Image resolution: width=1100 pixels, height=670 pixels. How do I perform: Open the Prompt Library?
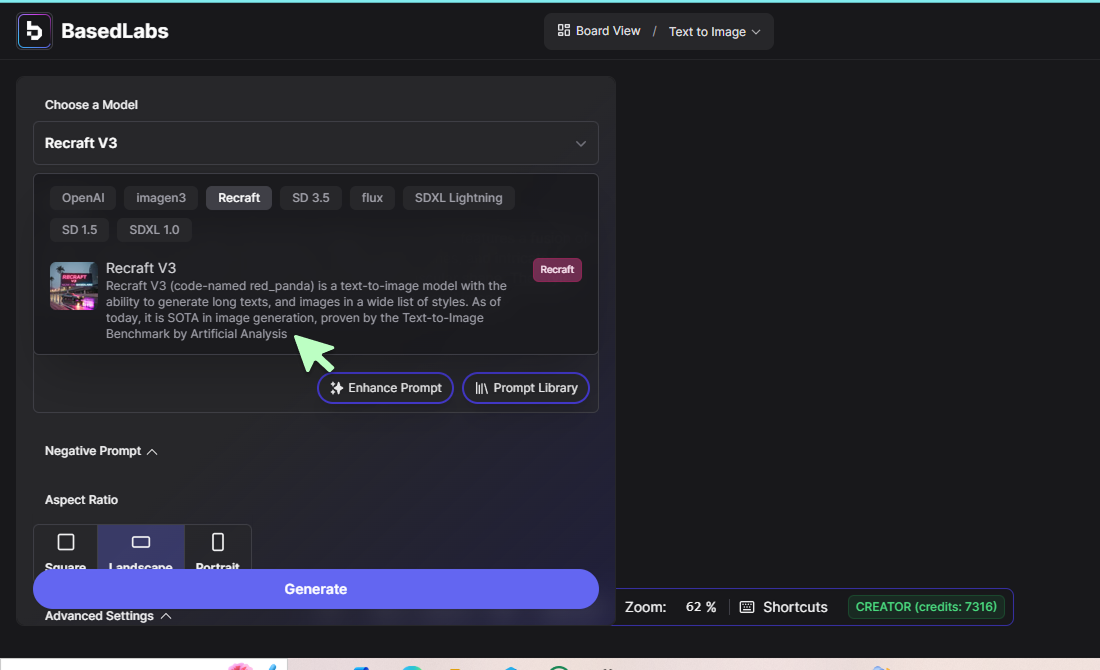click(526, 388)
